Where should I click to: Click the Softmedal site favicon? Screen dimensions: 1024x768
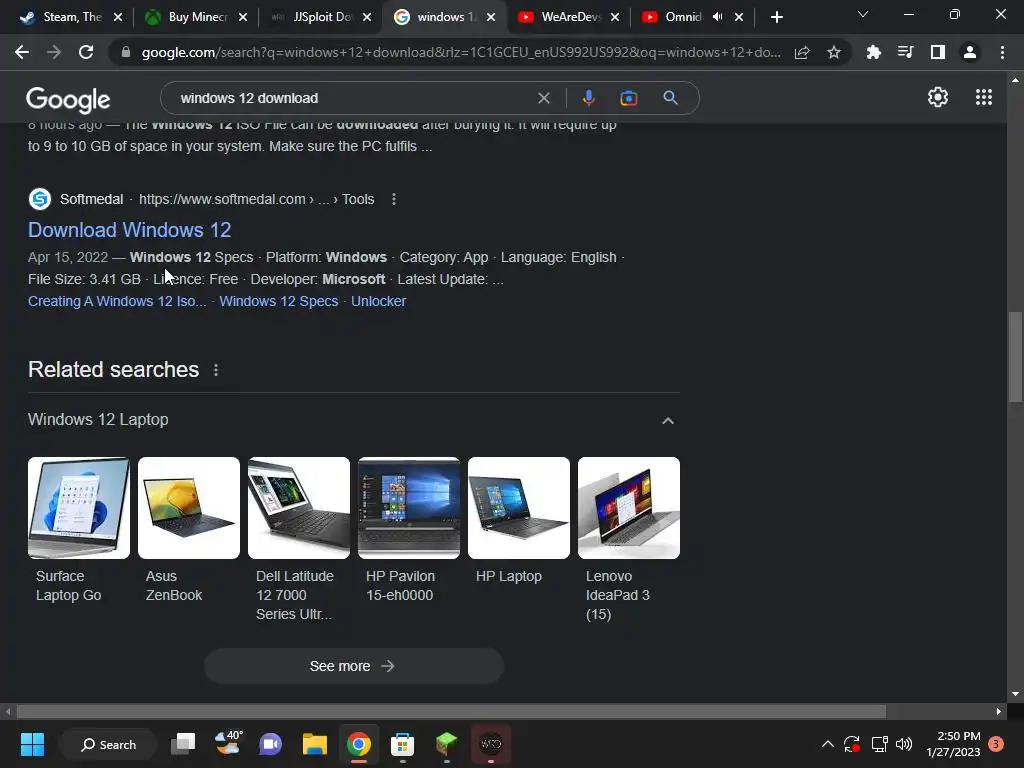pos(40,199)
